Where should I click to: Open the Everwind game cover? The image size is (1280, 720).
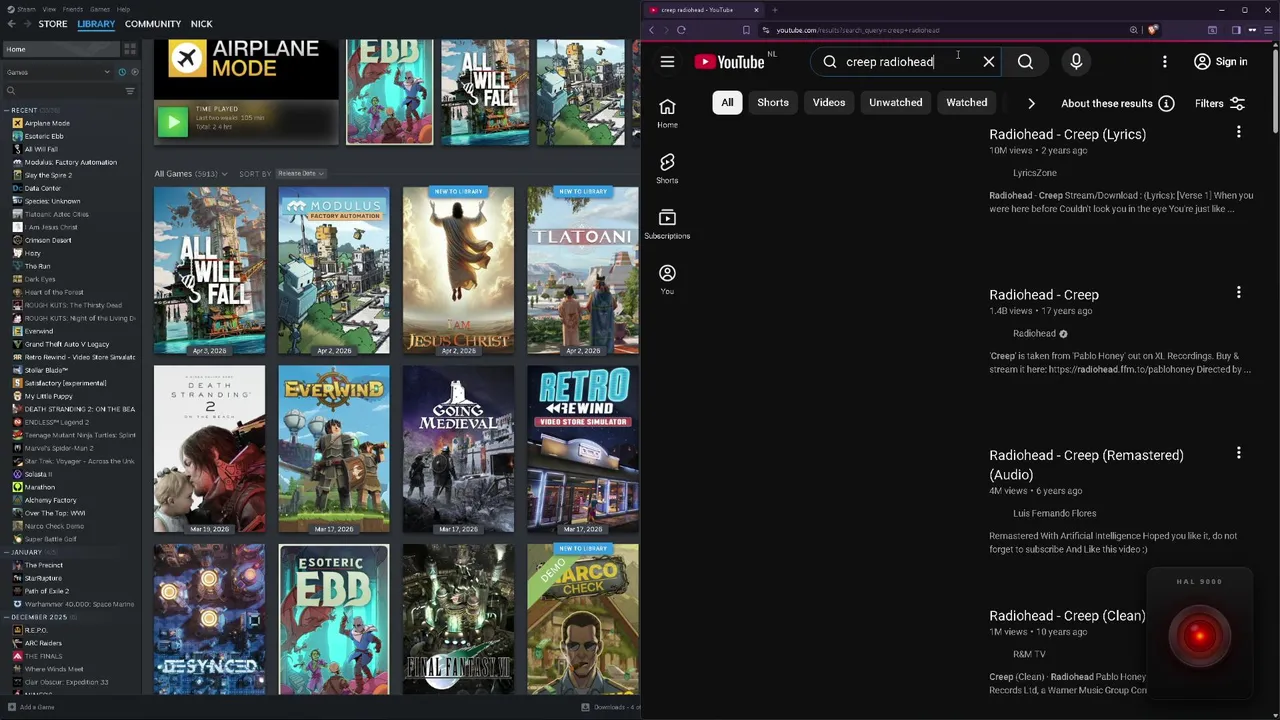pyautogui.click(x=334, y=449)
